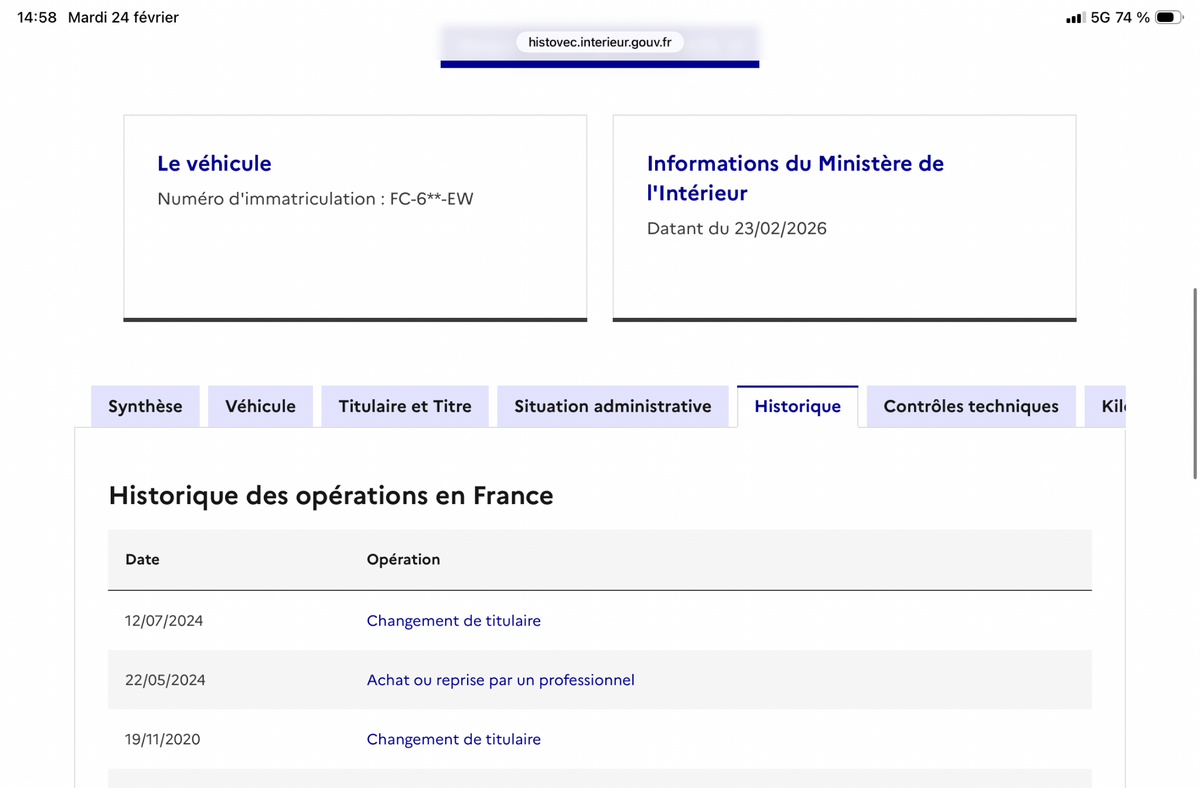This screenshot has width=1200, height=788.
Task: Tap the cellular signal bars icon
Action: (1075, 18)
